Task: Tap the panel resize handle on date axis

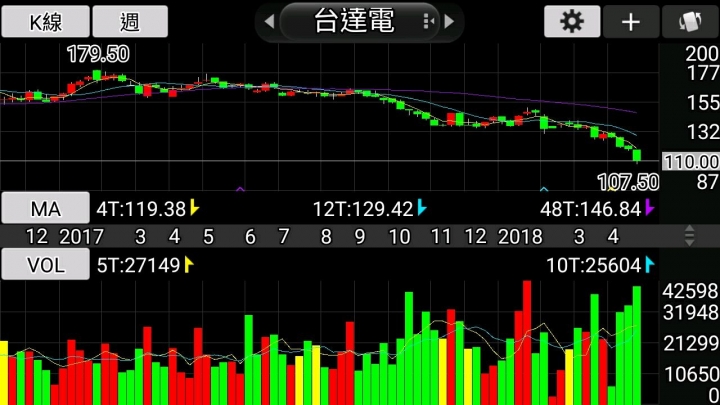Action: [x=689, y=236]
